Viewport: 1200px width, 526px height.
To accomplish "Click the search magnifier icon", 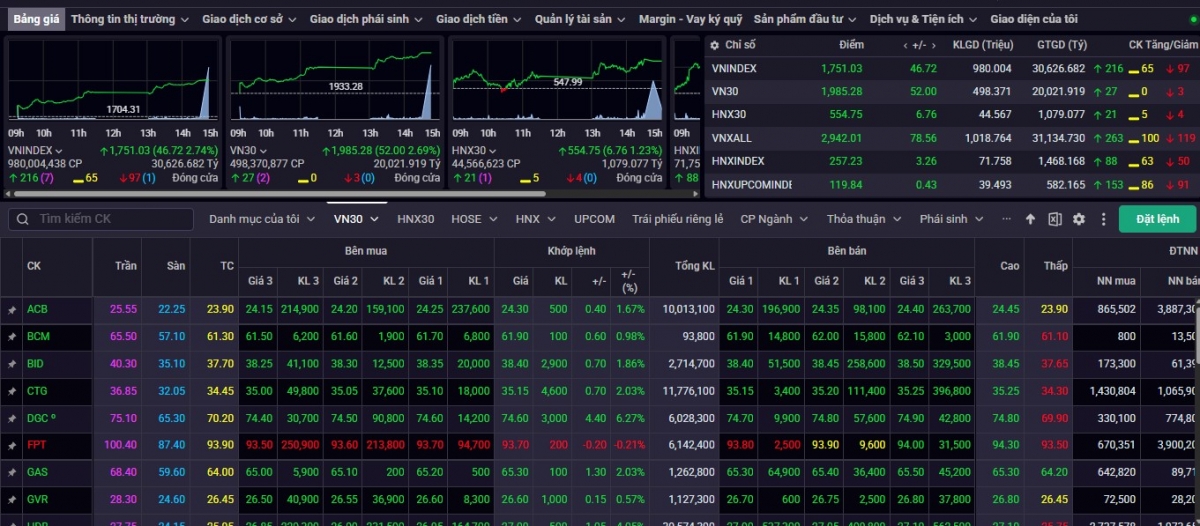I will click(23, 219).
